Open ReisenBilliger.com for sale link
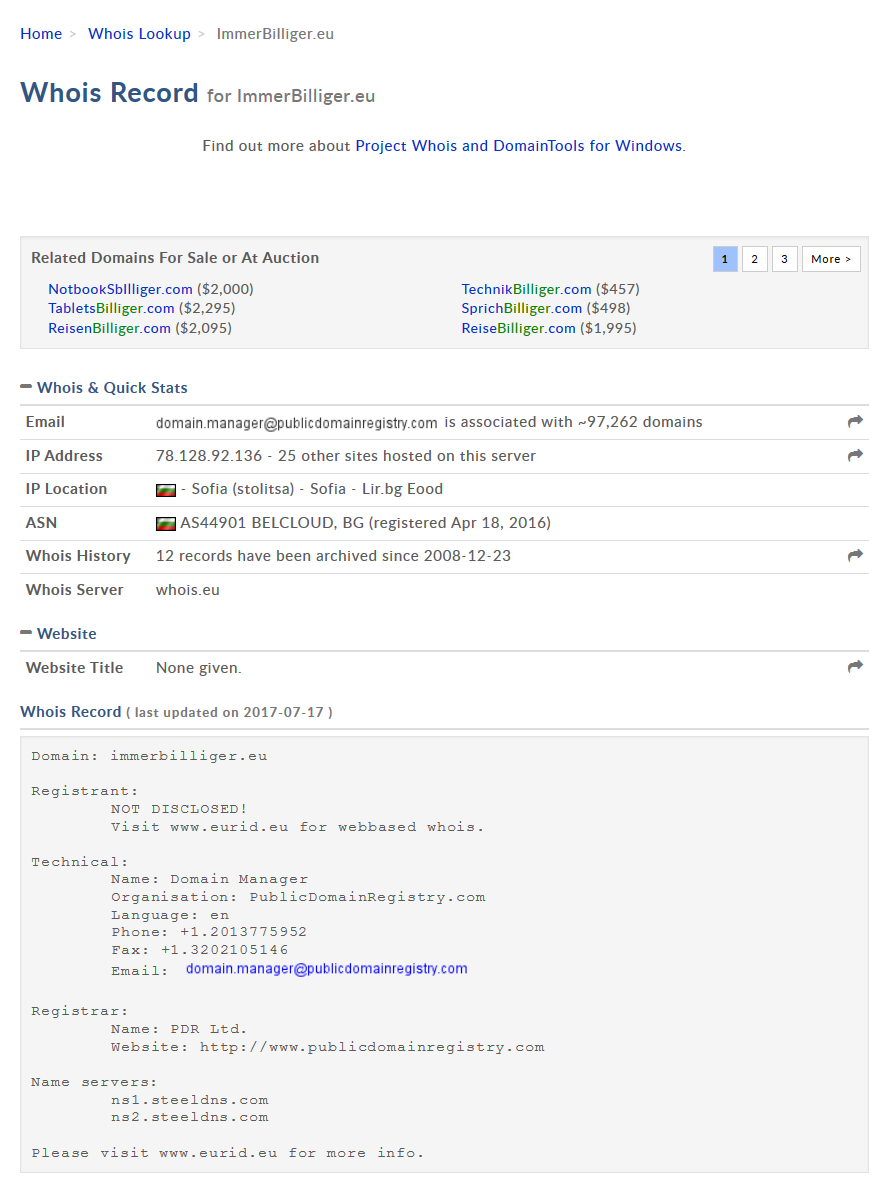893x1199 pixels. [109, 328]
